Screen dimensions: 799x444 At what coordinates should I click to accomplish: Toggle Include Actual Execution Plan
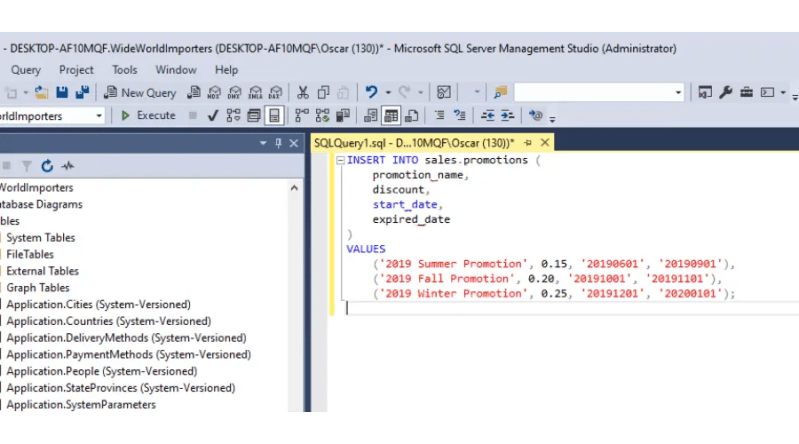302,116
